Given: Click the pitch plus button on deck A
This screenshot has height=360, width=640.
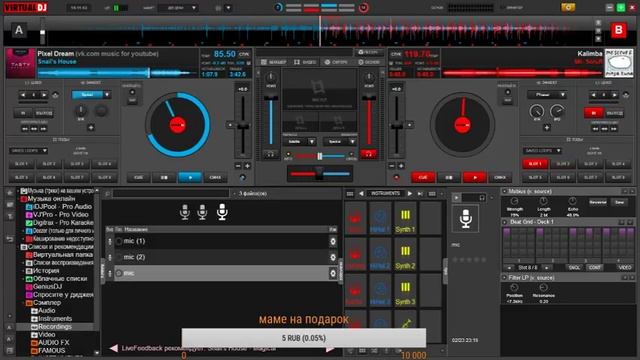Looking at the screenshot, I should pyautogui.click(x=247, y=166).
